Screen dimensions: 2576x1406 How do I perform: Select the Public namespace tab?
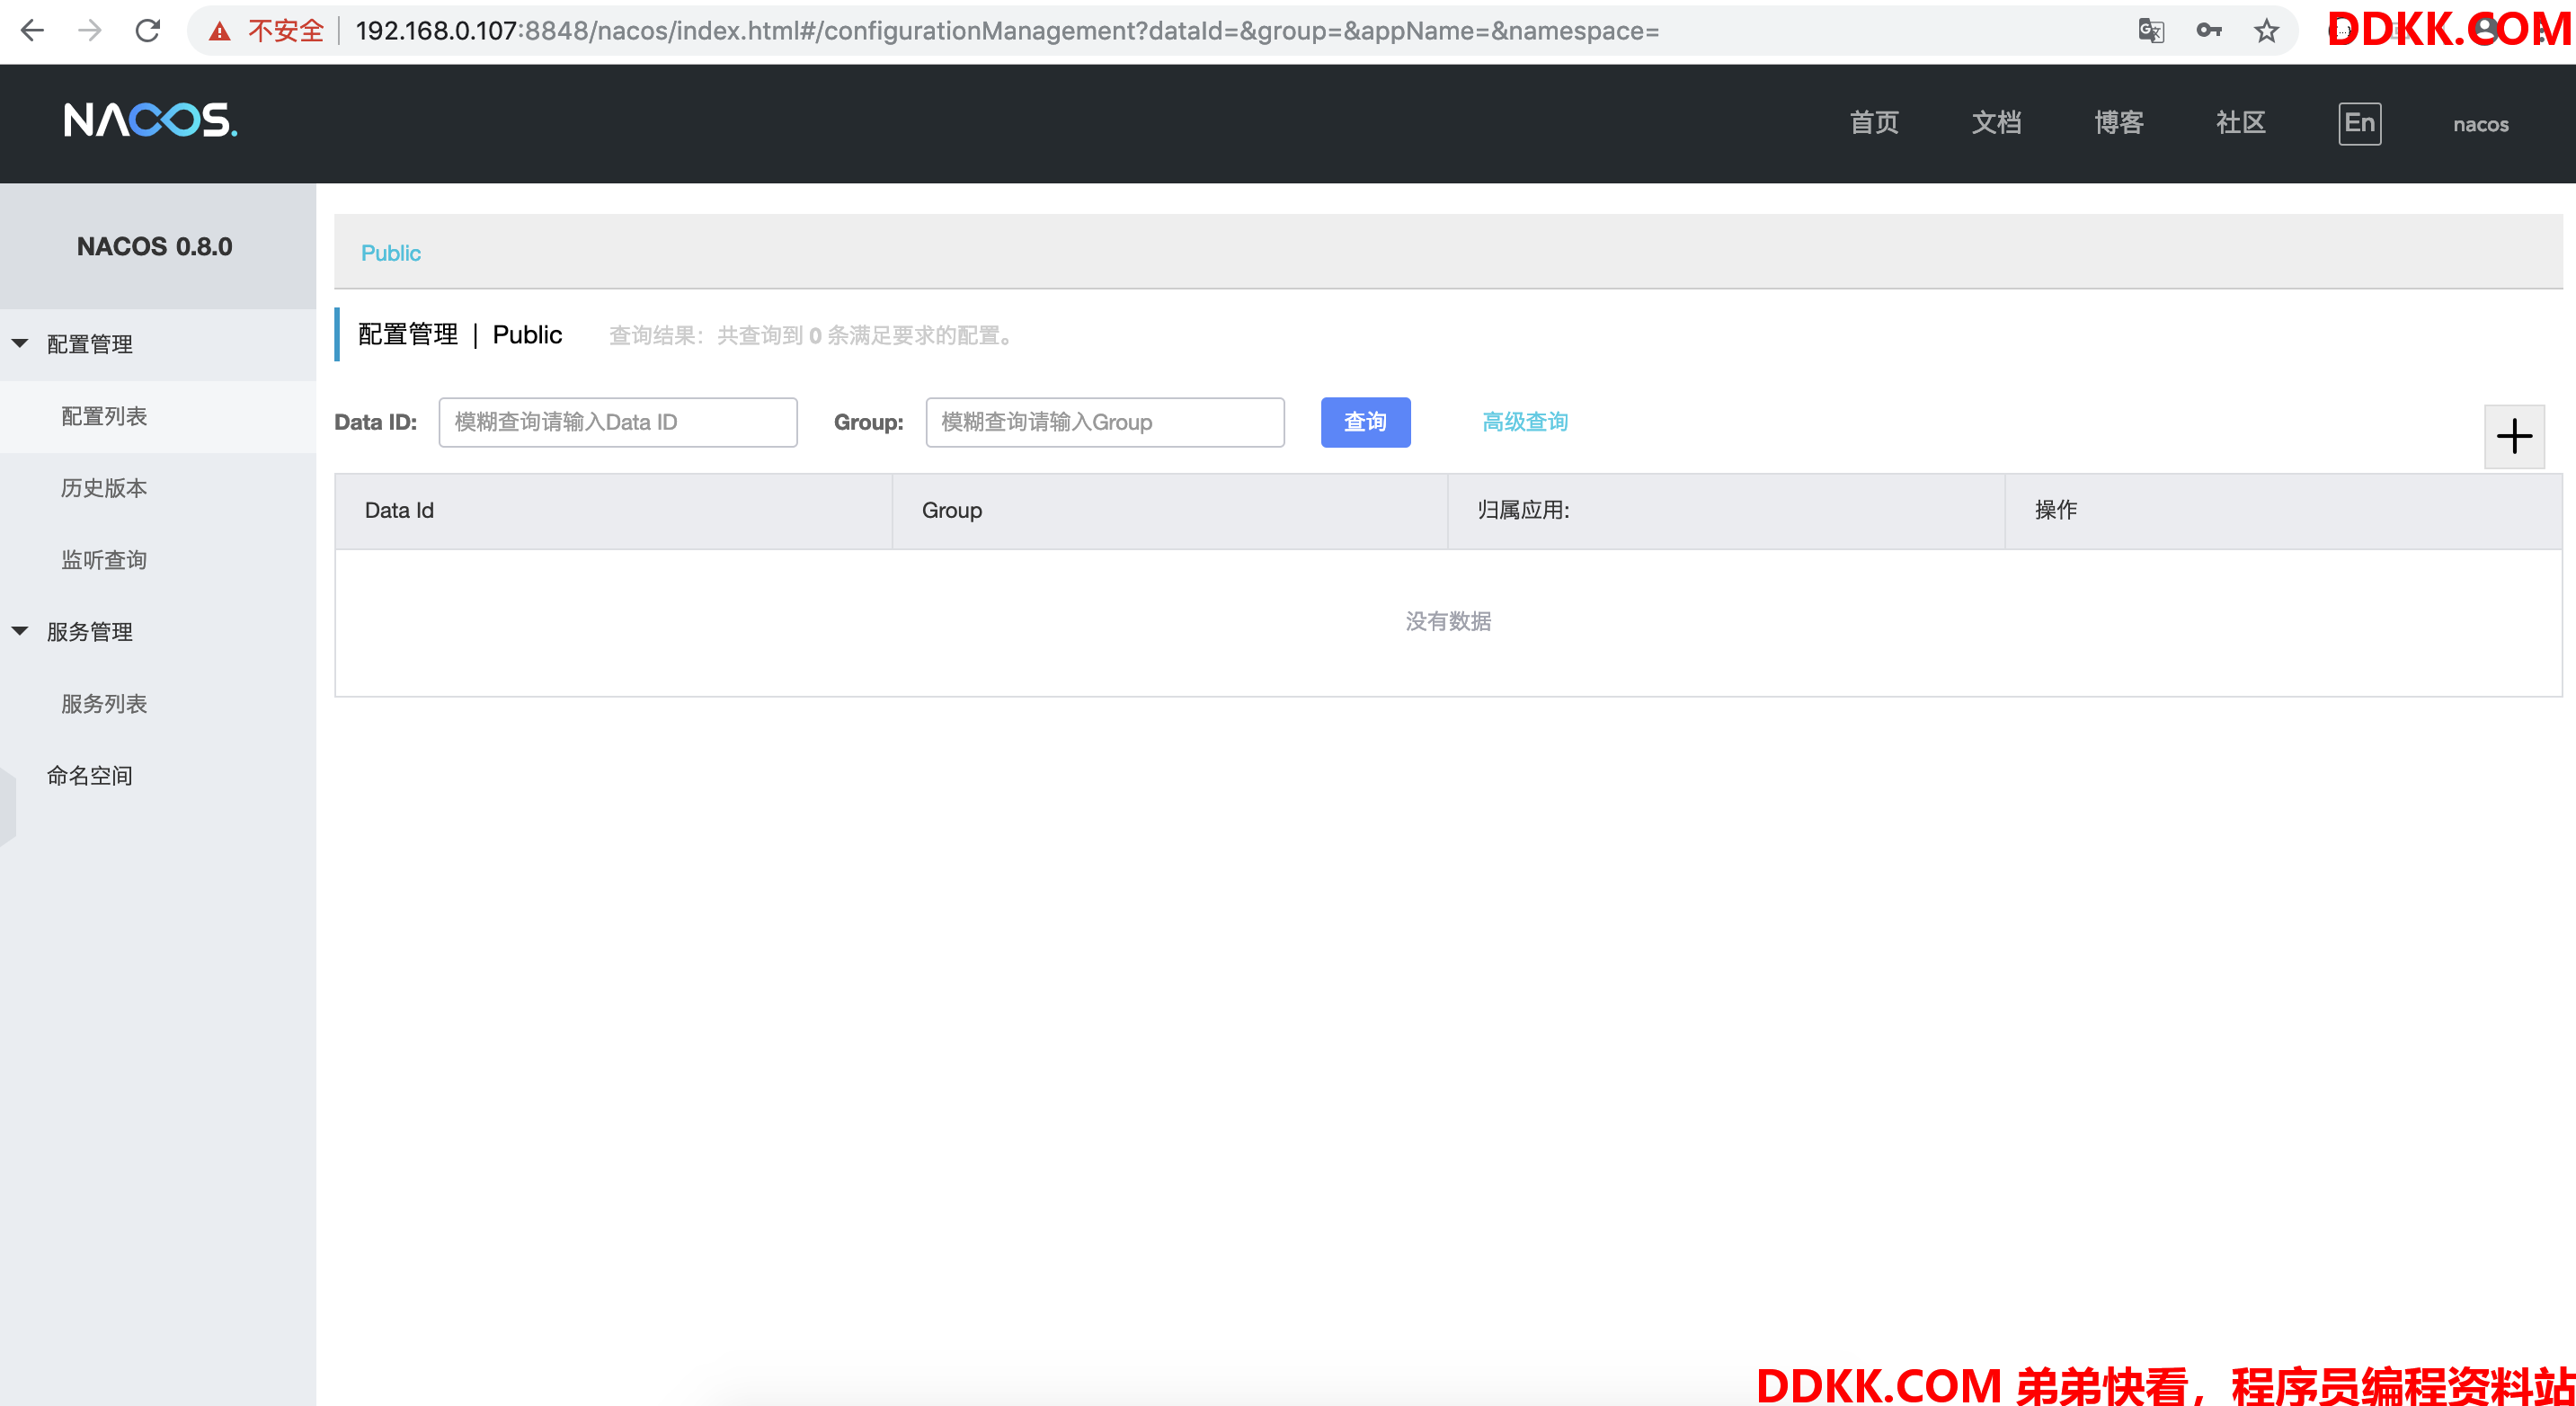(391, 253)
